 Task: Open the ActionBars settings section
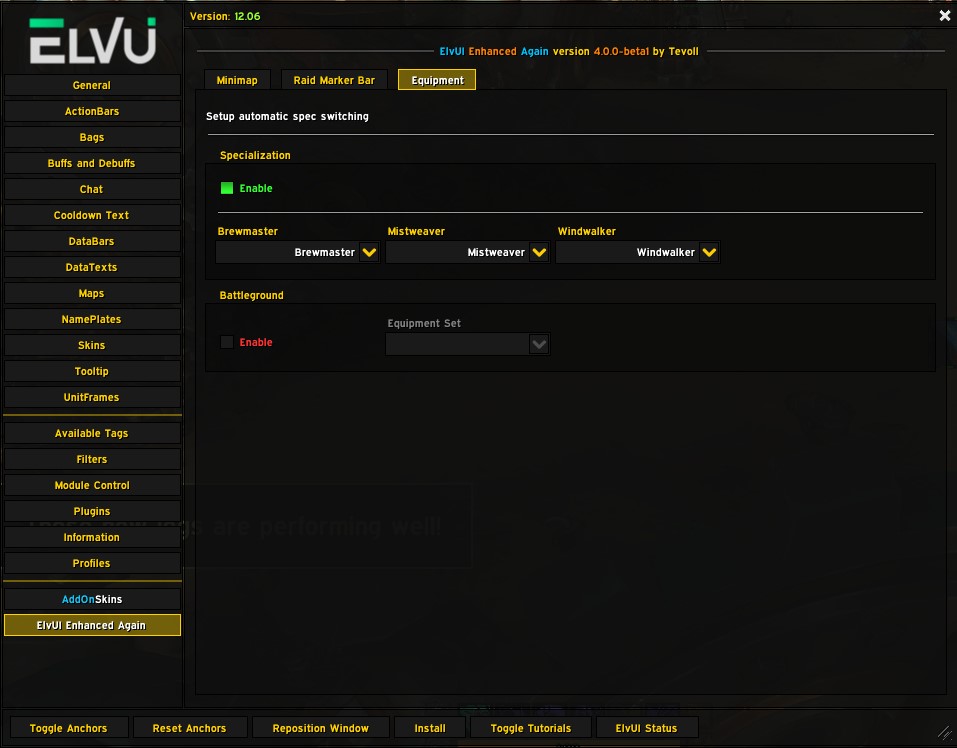tap(92, 111)
